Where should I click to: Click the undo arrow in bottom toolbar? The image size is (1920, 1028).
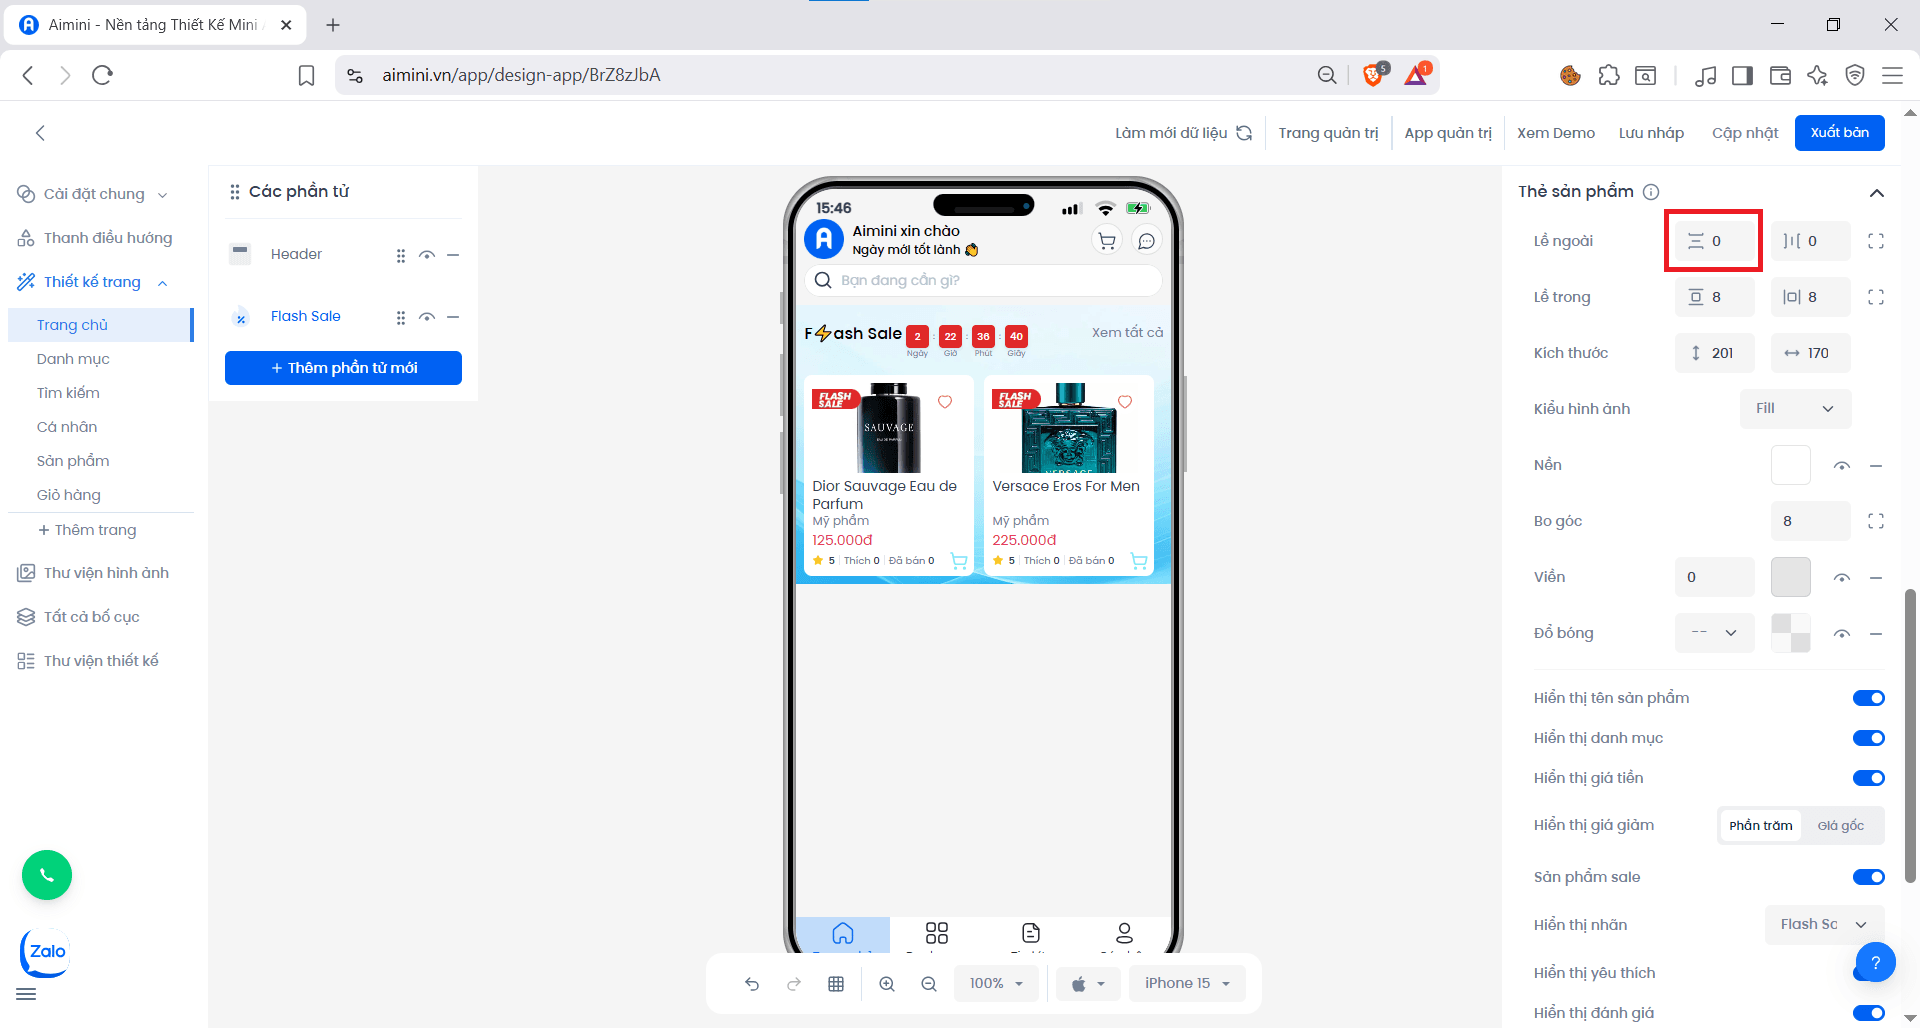pyautogui.click(x=752, y=984)
